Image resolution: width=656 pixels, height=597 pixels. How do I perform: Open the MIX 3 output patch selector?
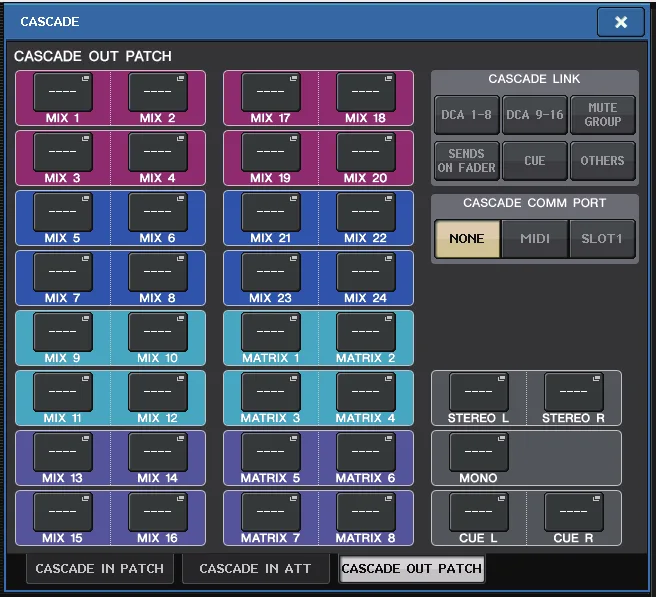[63, 152]
